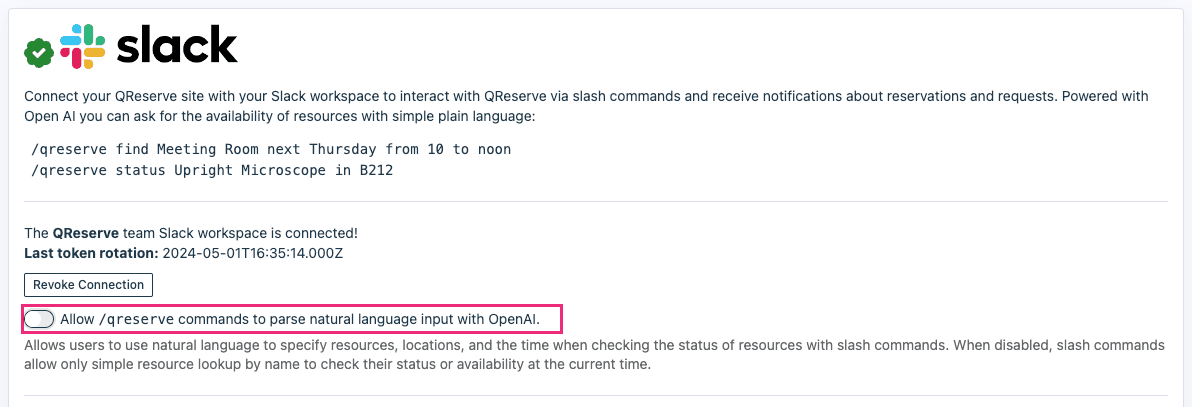
Task: Click the green verified checkmark badge
Action: pos(39,51)
